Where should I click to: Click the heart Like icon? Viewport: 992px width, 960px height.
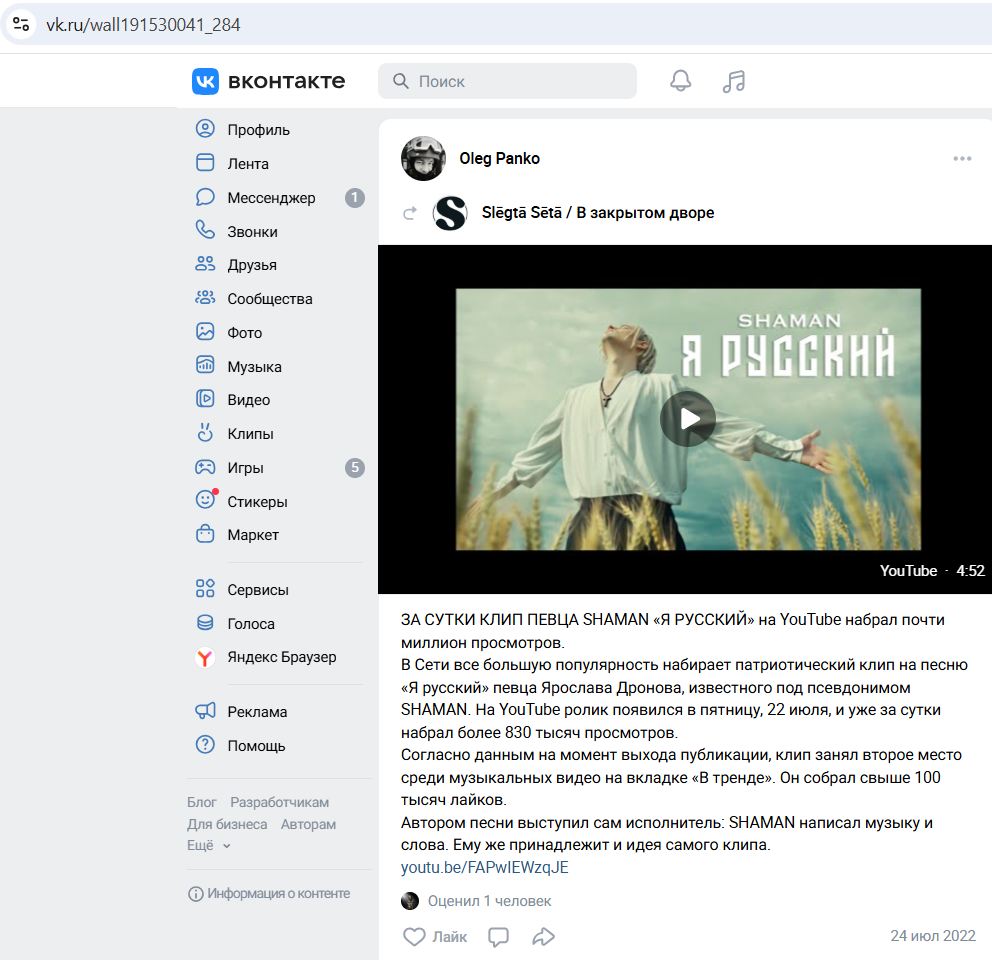[414, 937]
